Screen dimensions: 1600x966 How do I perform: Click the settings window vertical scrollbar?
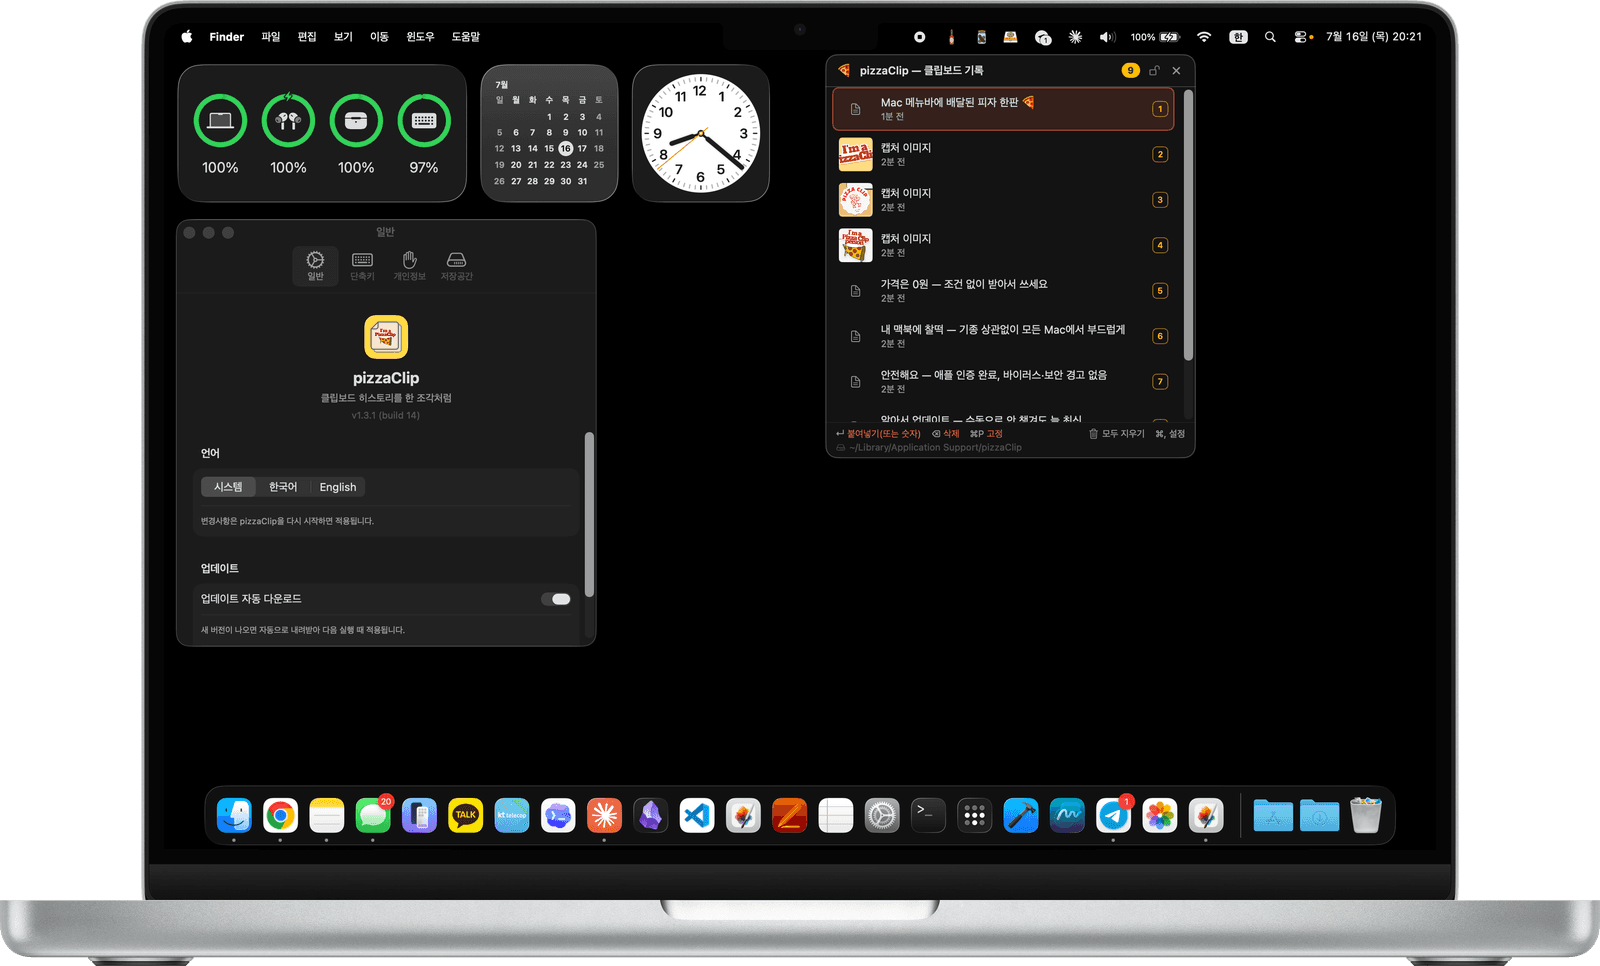pos(589,514)
